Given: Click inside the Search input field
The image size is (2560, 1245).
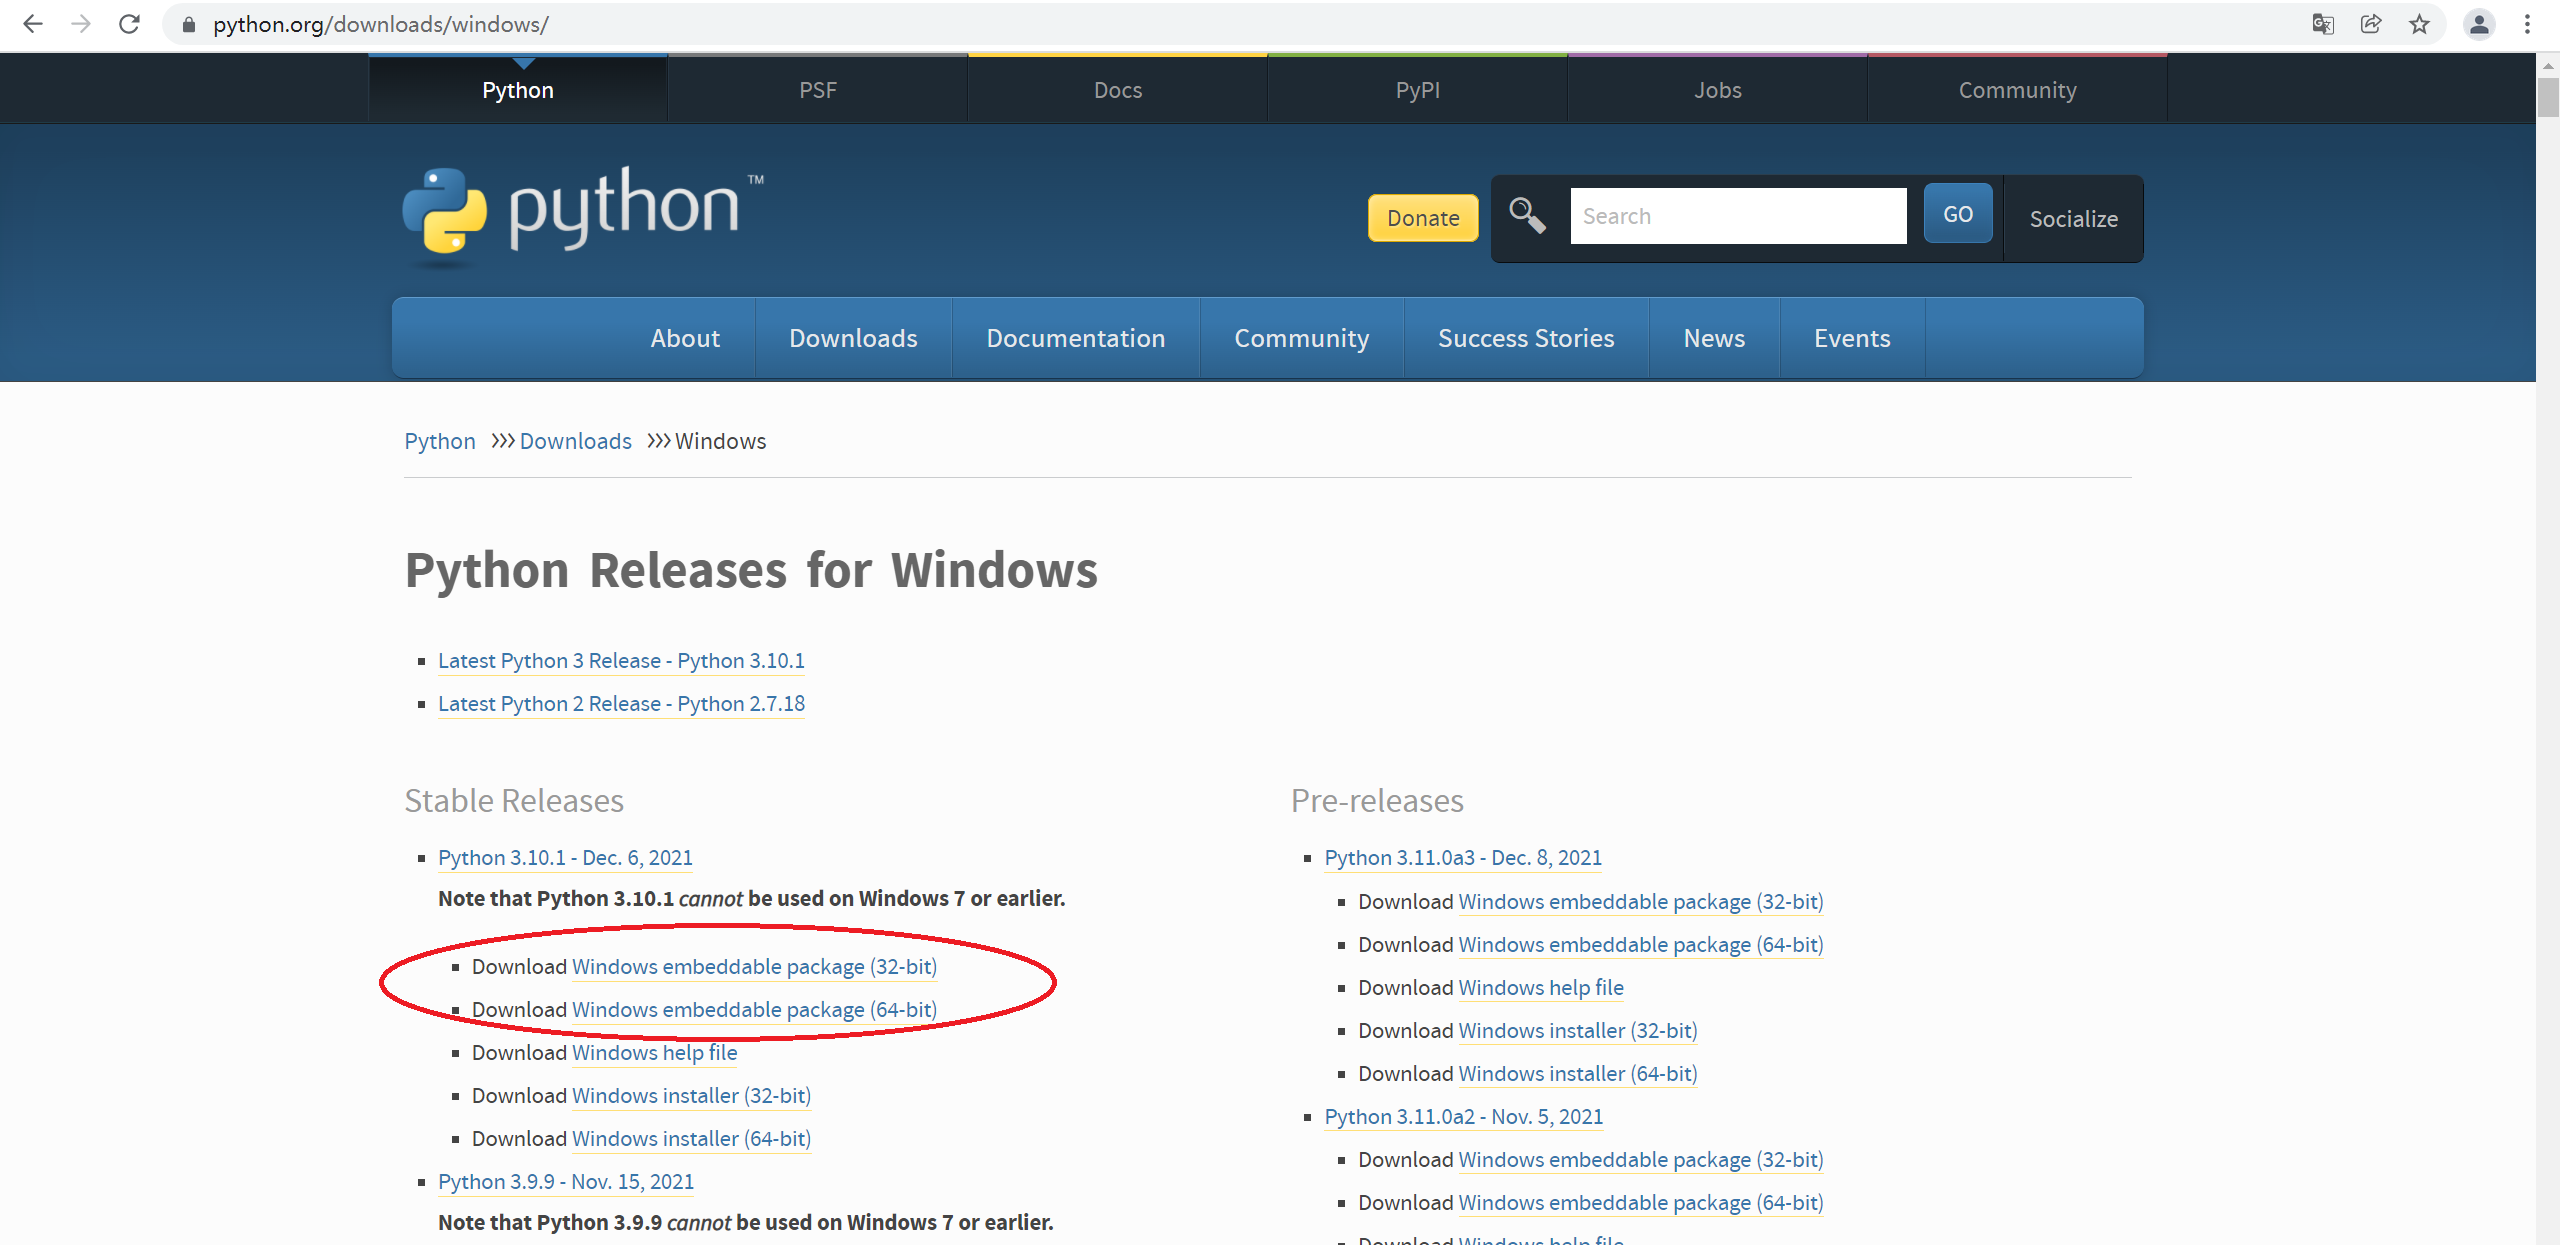Looking at the screenshot, I should tap(1737, 216).
